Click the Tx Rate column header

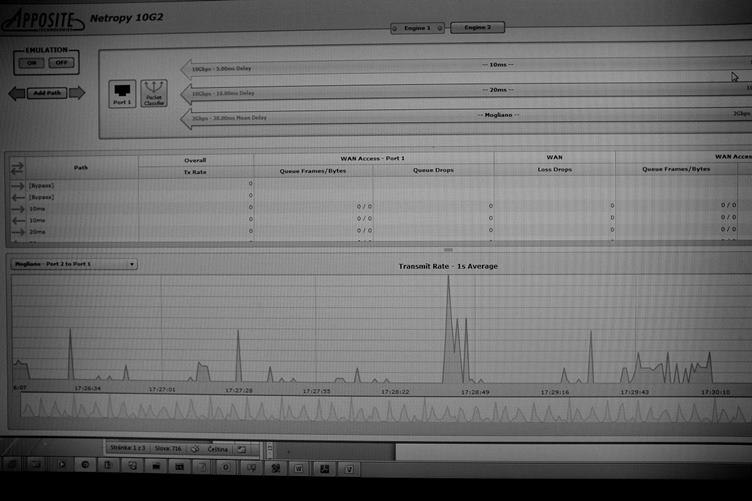[x=195, y=172]
